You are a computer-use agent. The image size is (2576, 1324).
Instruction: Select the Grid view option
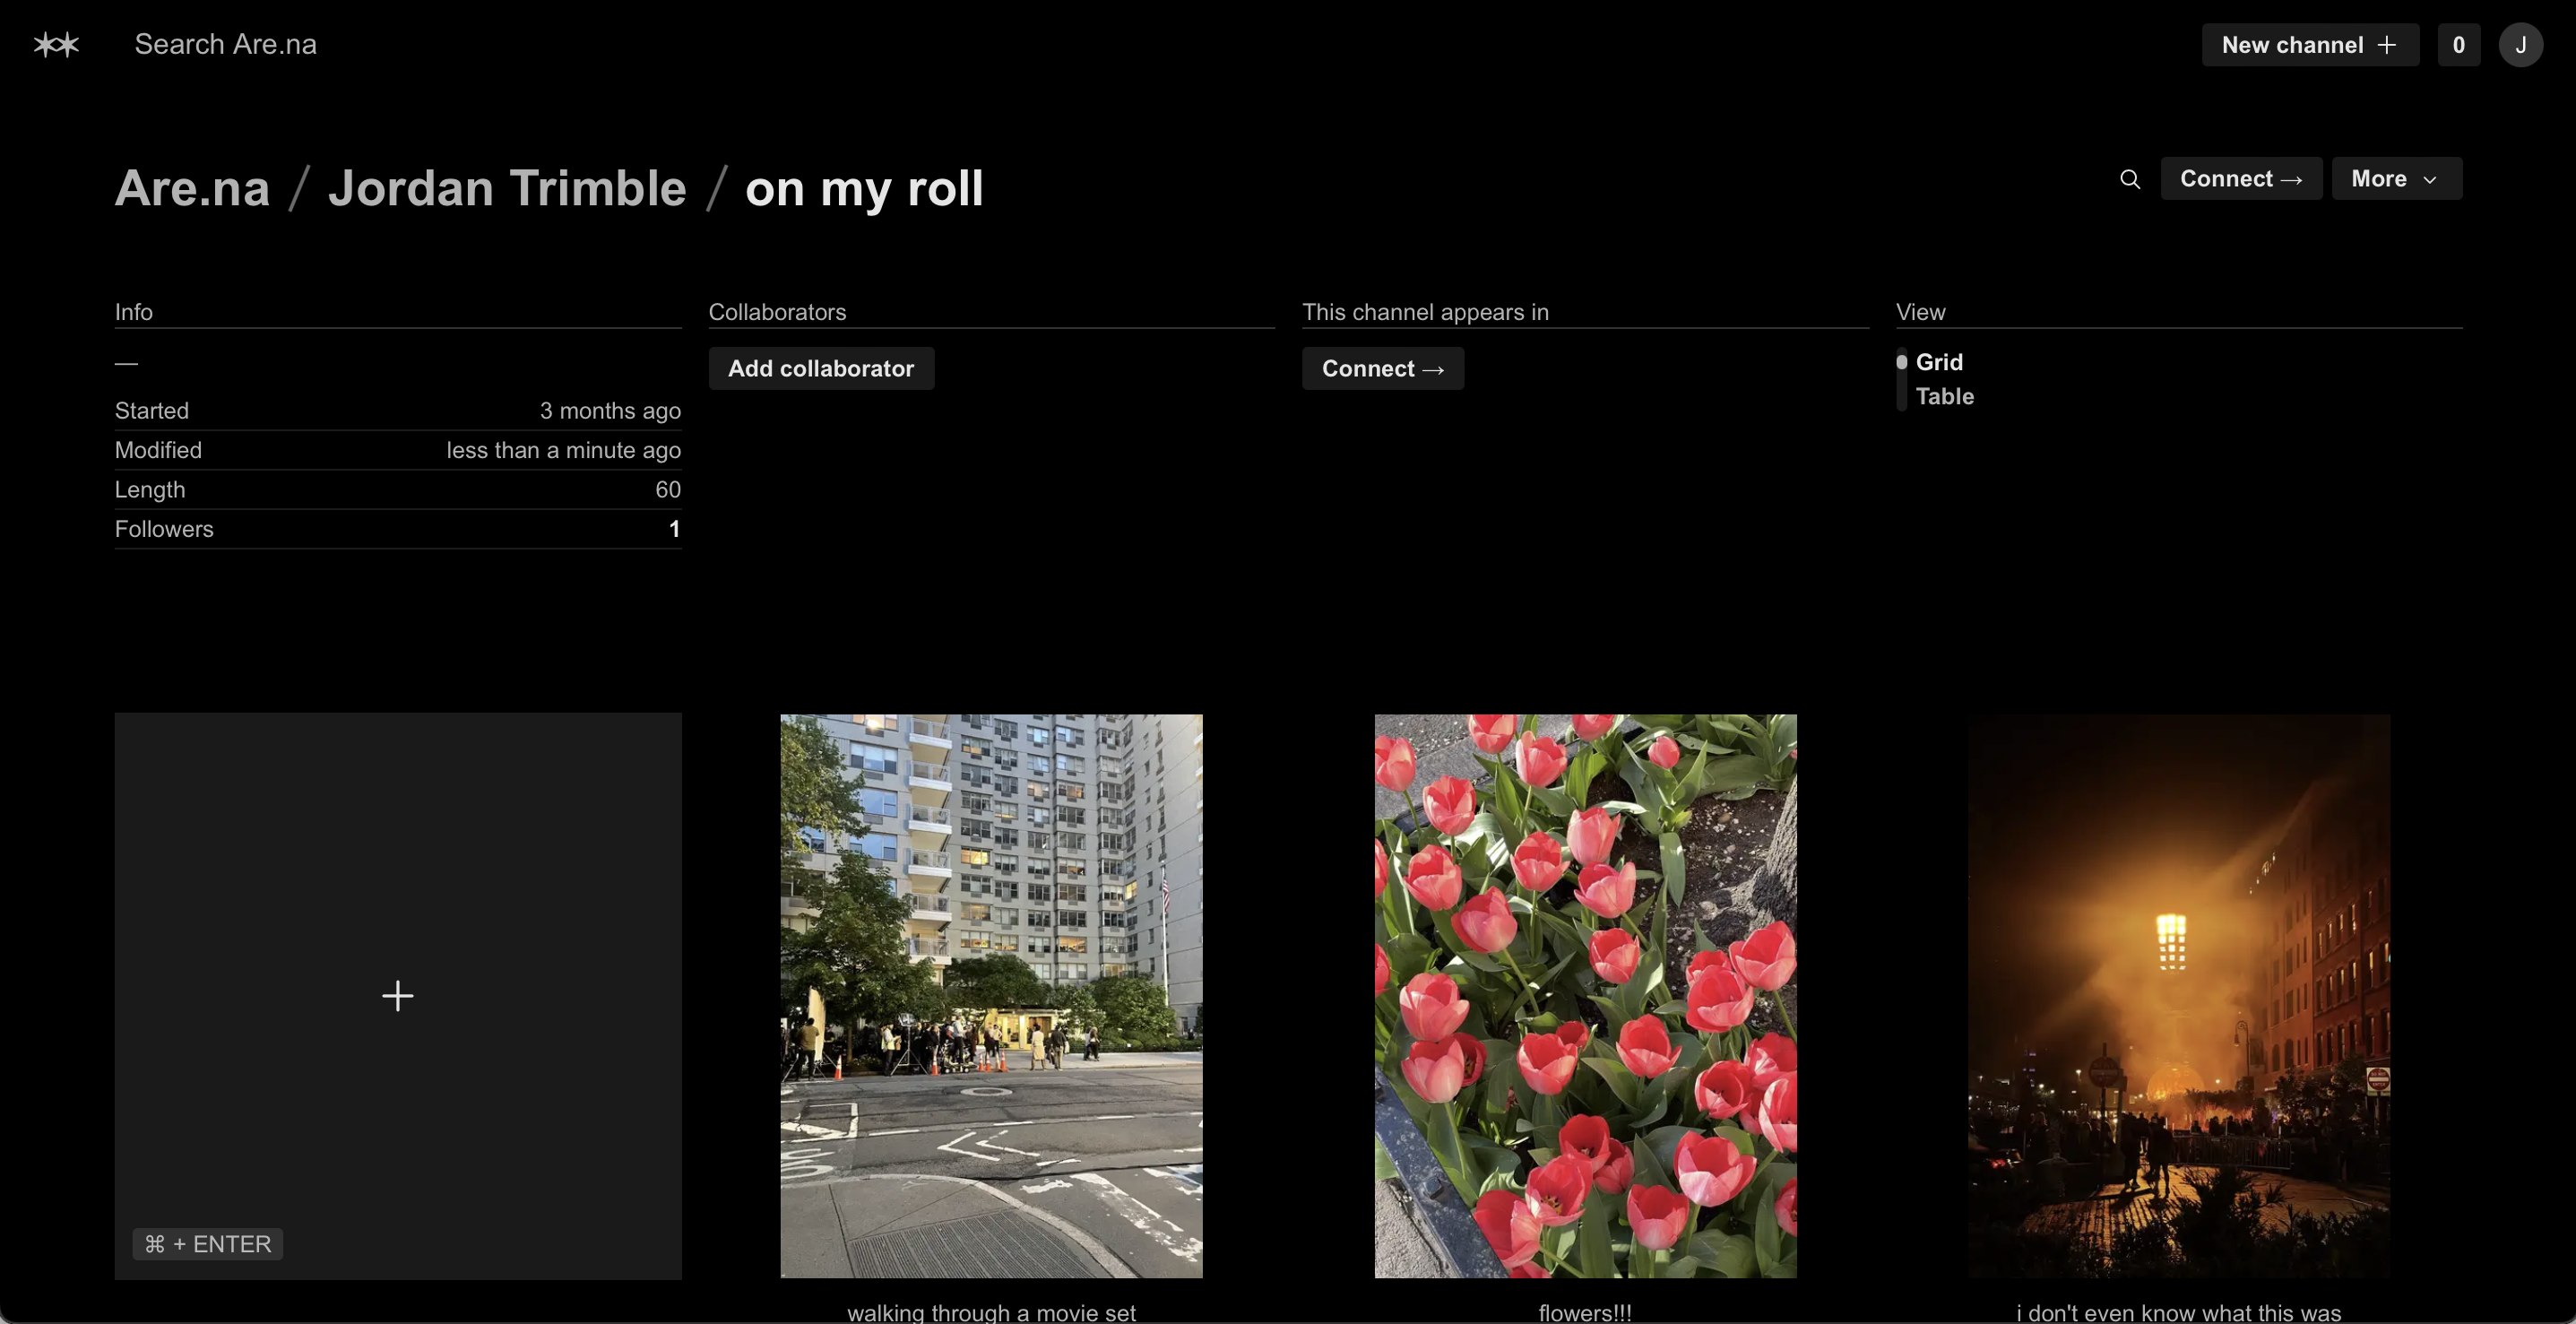point(1938,362)
